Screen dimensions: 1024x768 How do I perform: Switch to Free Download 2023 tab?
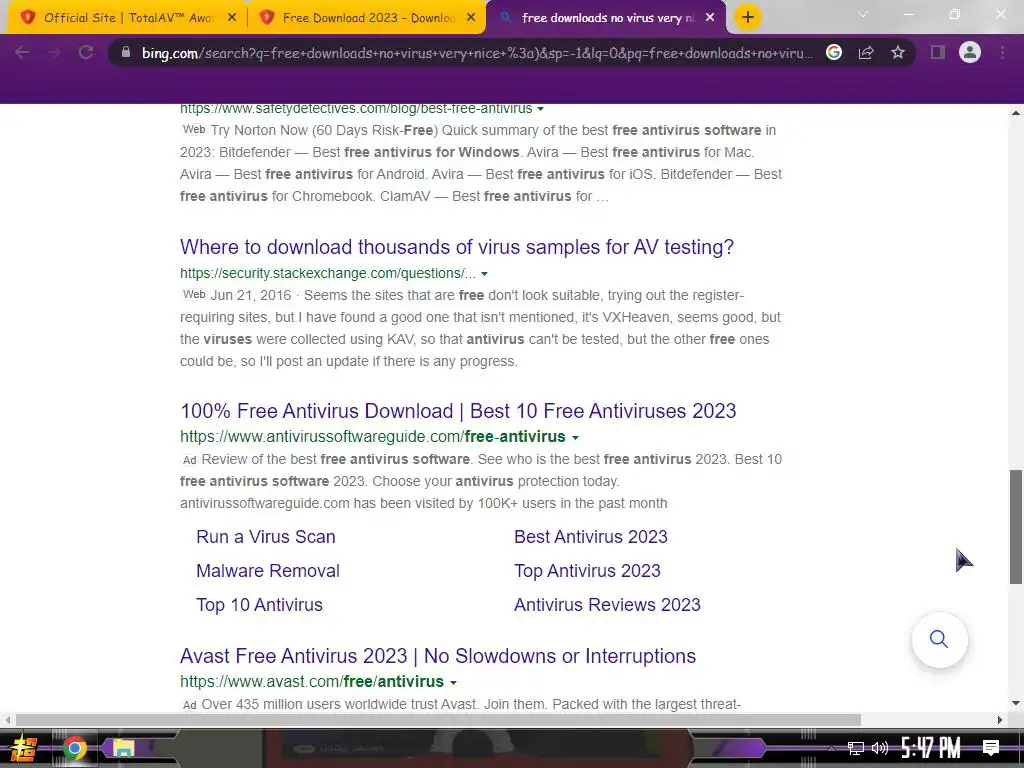(x=369, y=18)
